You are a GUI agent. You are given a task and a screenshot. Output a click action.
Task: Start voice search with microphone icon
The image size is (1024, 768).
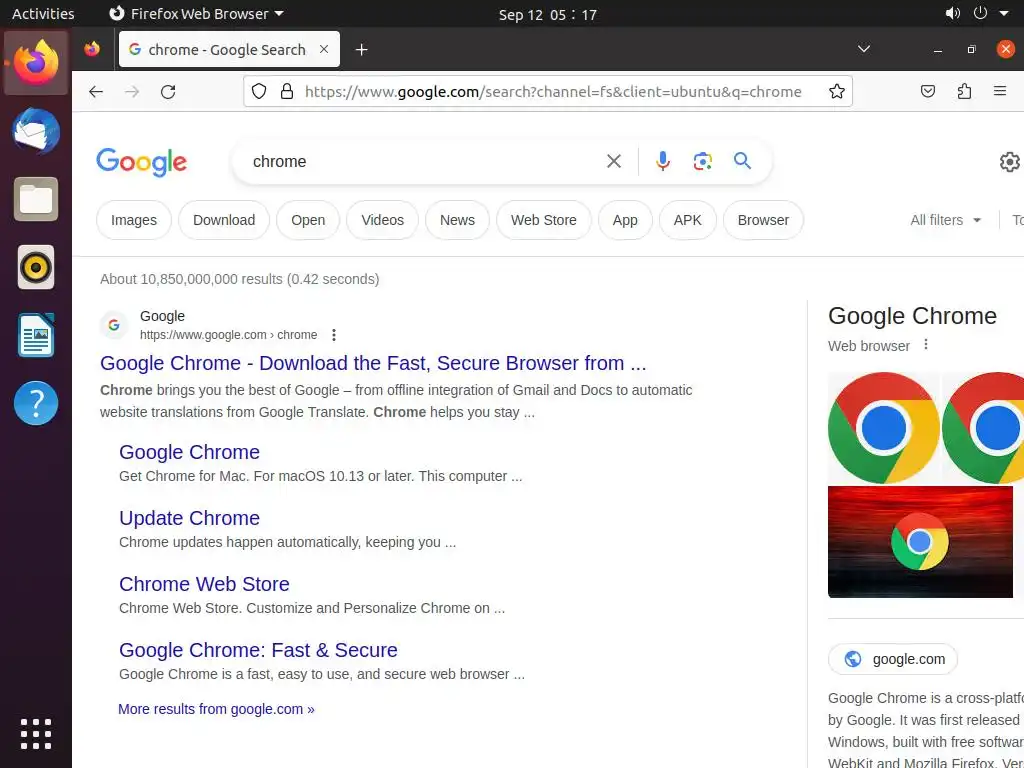[x=663, y=161]
